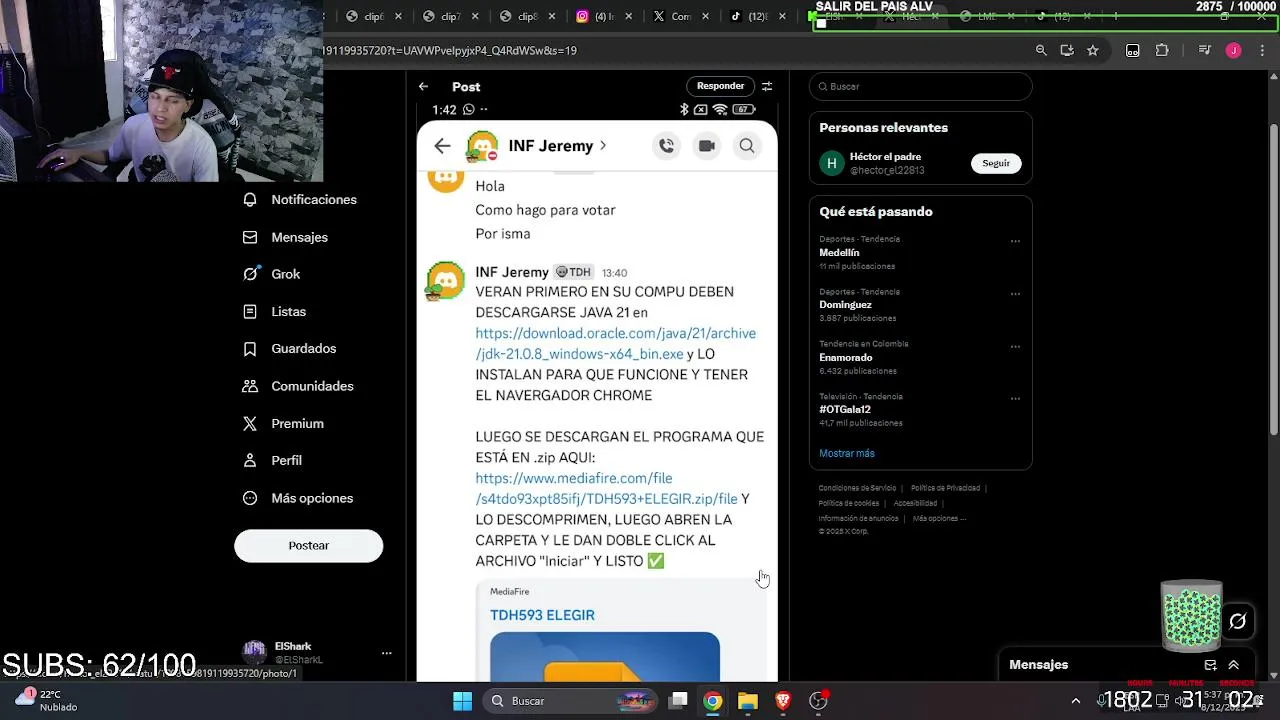
Task: Follow Héctor el padre with Seguir
Action: (x=996, y=163)
